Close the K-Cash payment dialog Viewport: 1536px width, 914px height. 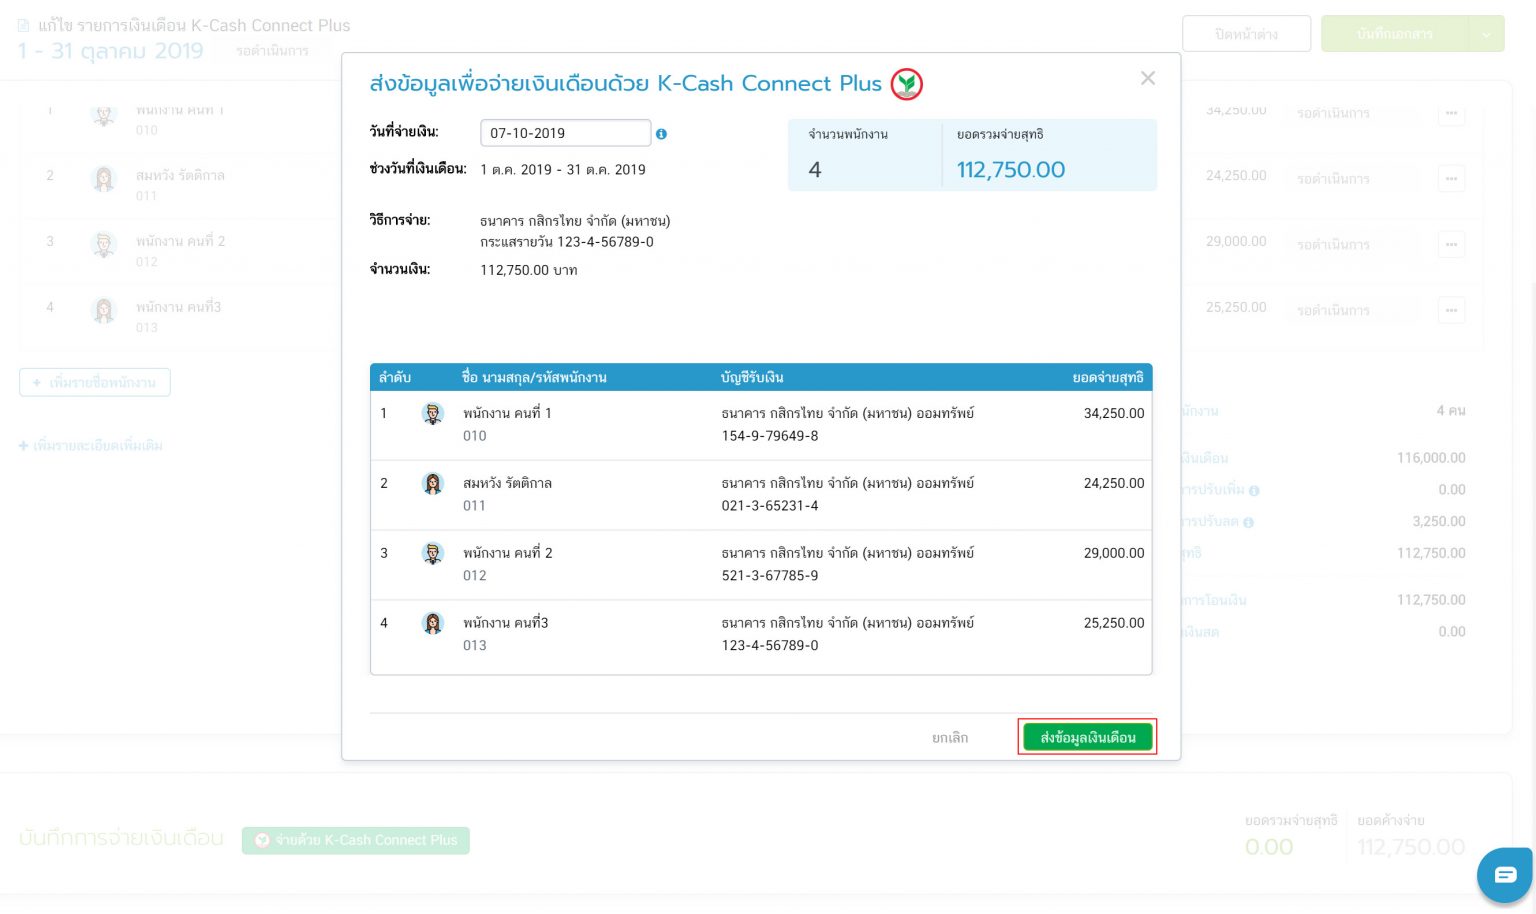tap(1147, 78)
